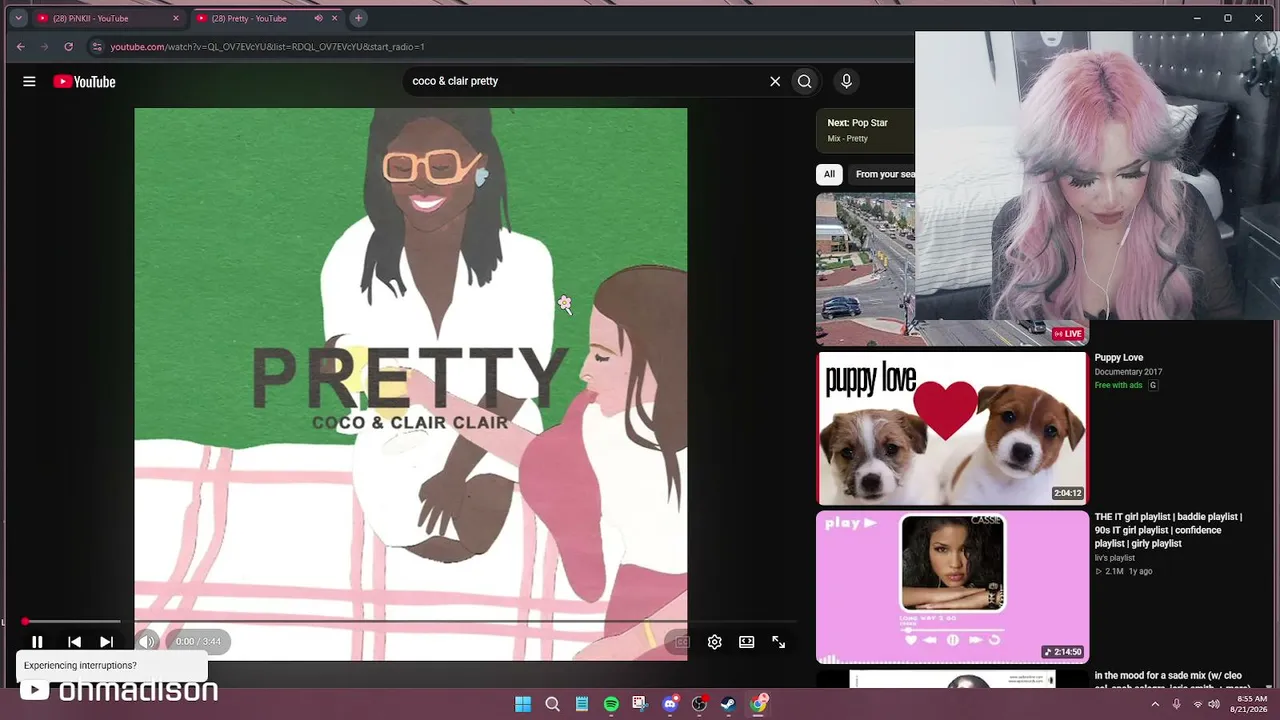Enter full screen video mode
Screen dimensions: 1280x720
click(779, 642)
